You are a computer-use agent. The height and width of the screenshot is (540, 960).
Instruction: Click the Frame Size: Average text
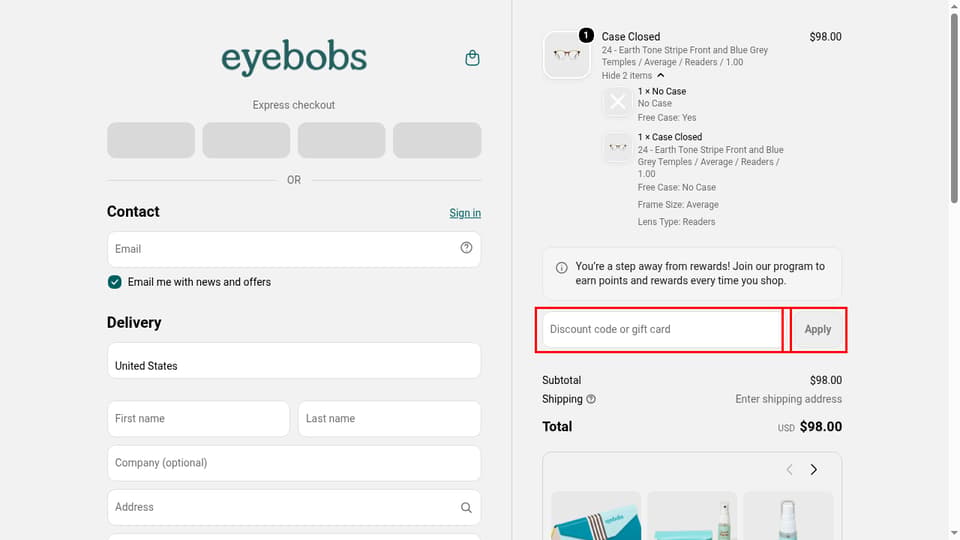pyautogui.click(x=678, y=204)
